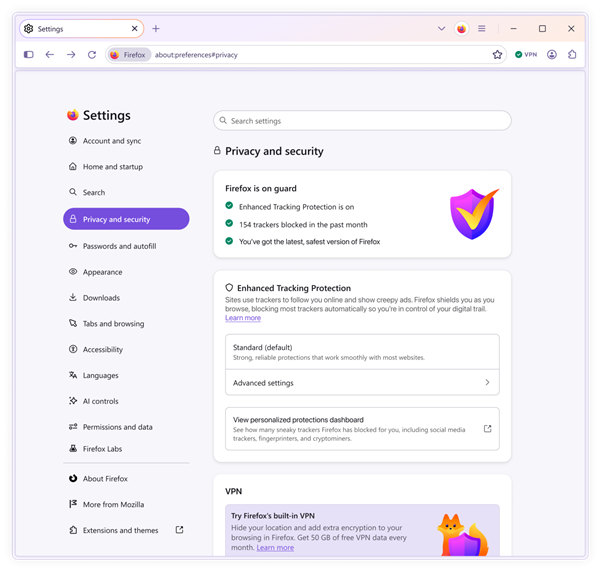600x571 pixels.
Task: Click the Firefox Labs flask icon
Action: pos(73,449)
